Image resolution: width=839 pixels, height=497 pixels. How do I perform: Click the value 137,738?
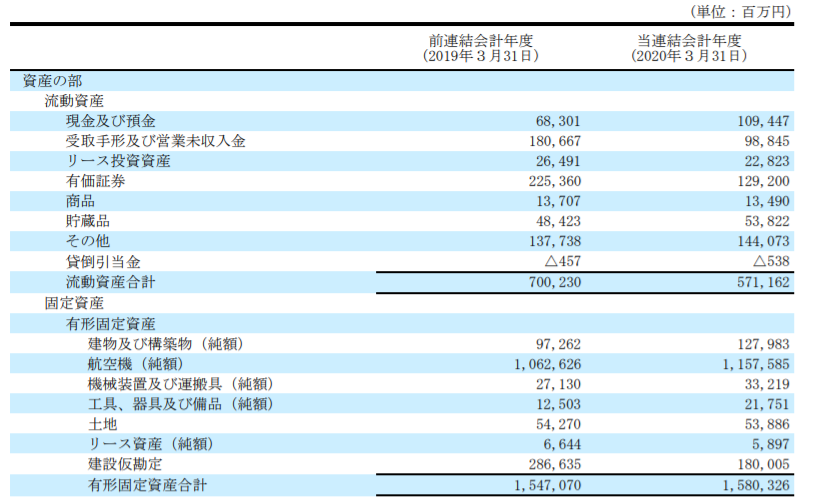coord(555,241)
